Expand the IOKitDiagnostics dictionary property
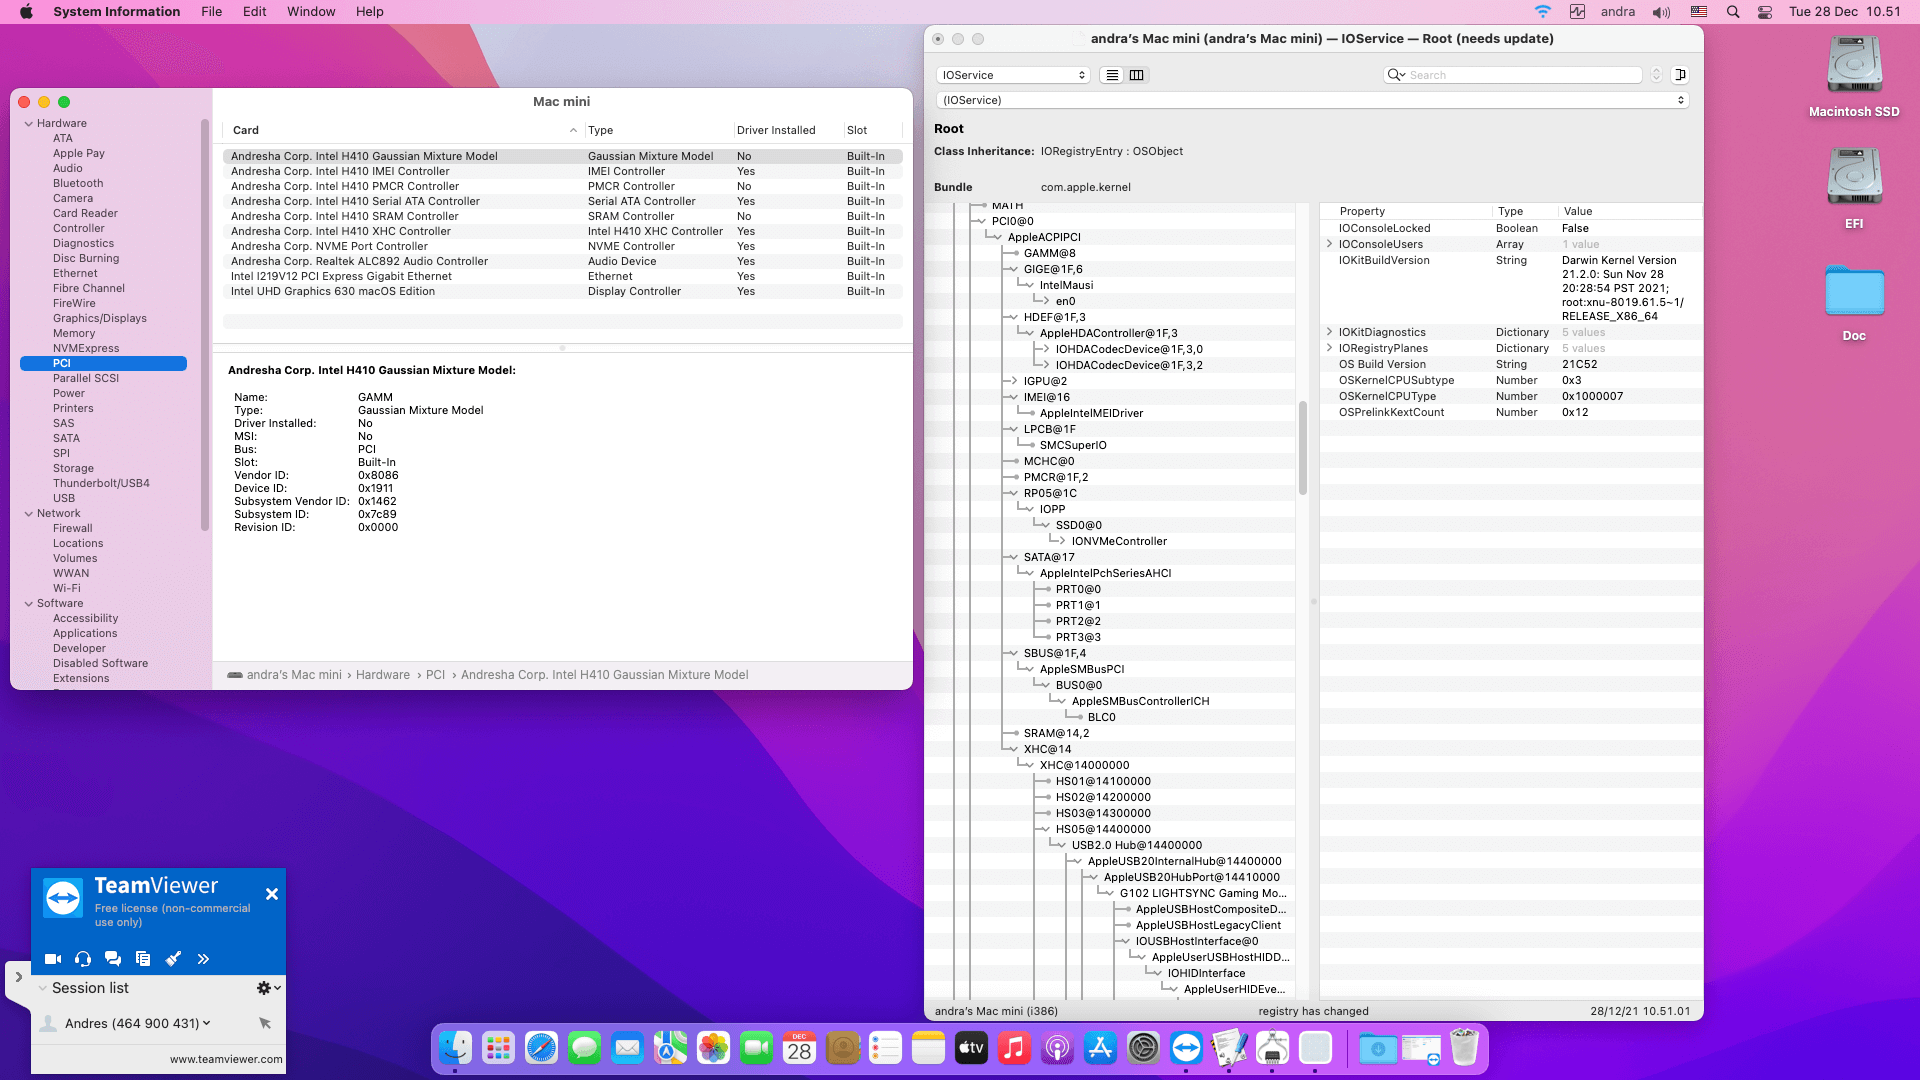This screenshot has width=1920, height=1080. tap(1329, 332)
